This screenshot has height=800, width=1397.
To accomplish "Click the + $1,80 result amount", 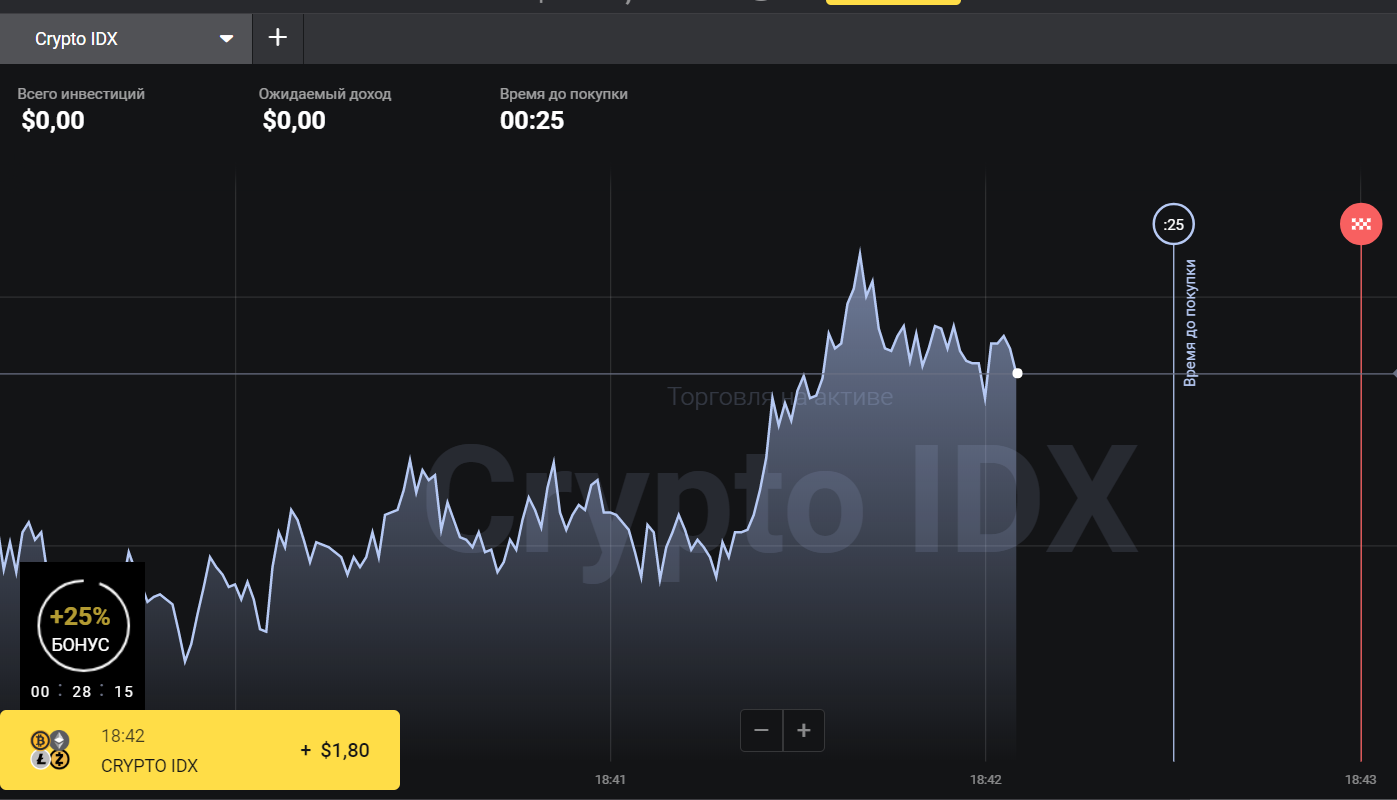I will pos(335,750).
